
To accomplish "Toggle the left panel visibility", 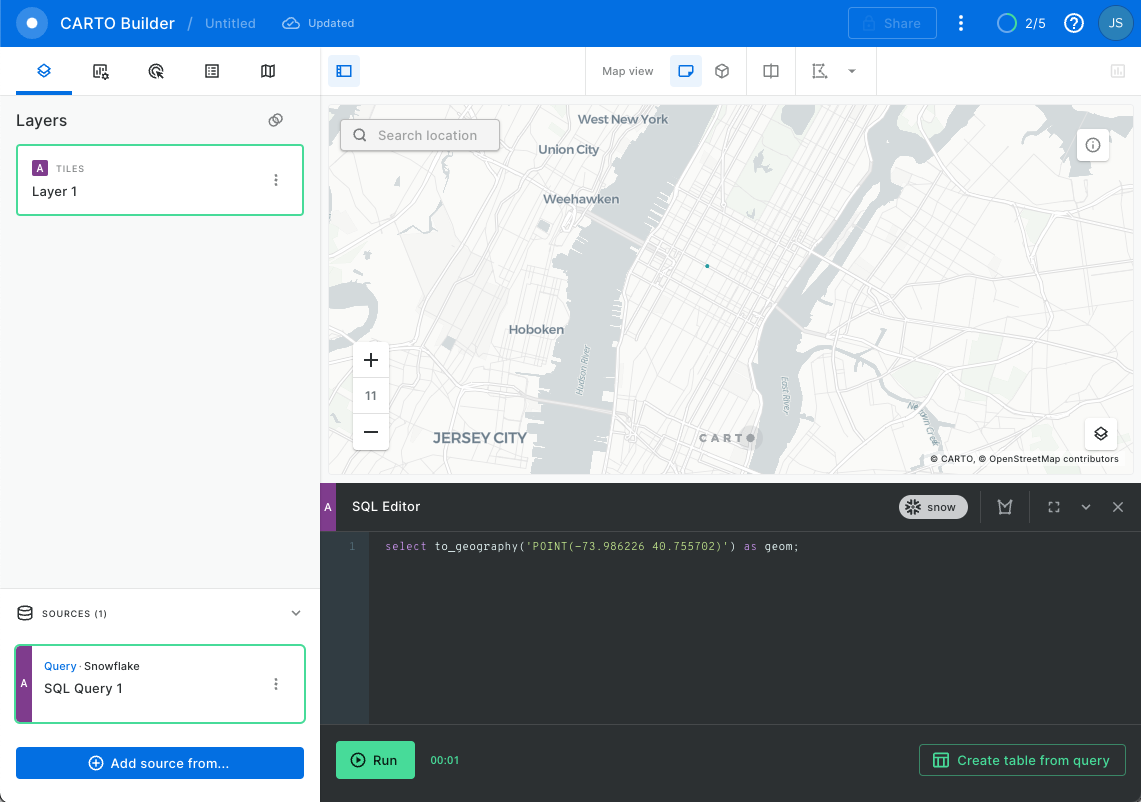I will [x=344, y=71].
